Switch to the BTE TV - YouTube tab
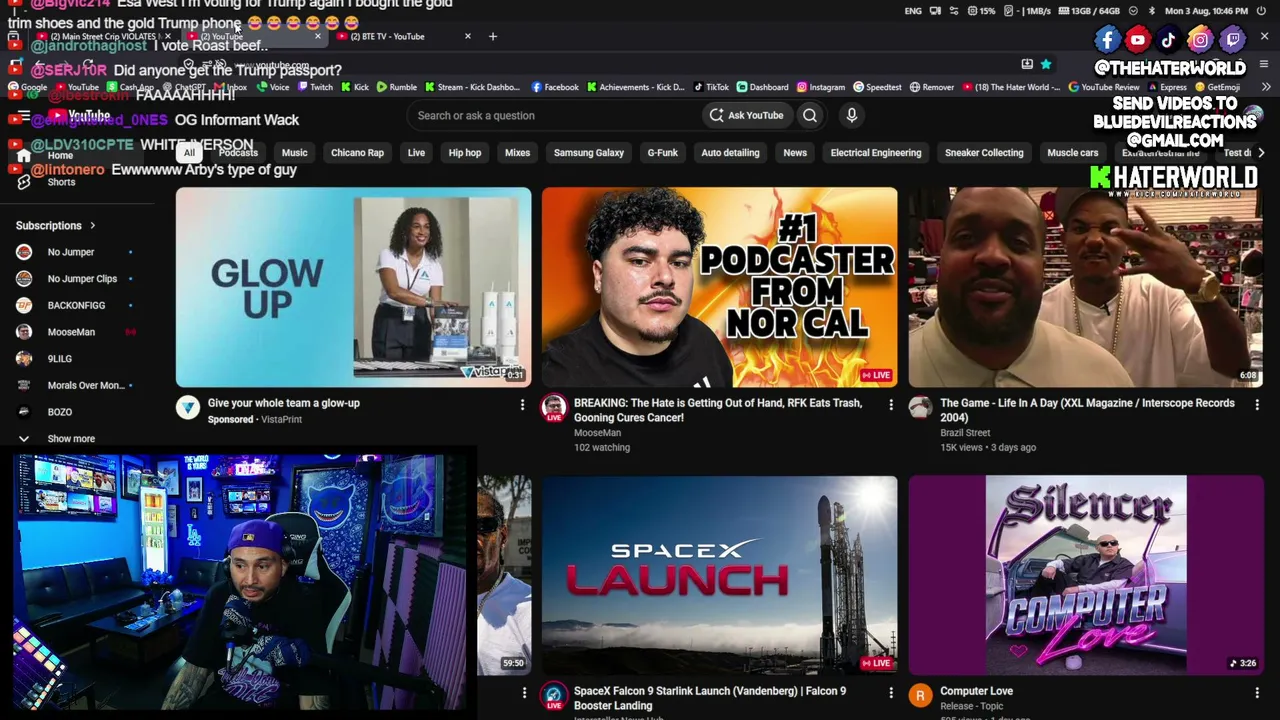 [402, 36]
